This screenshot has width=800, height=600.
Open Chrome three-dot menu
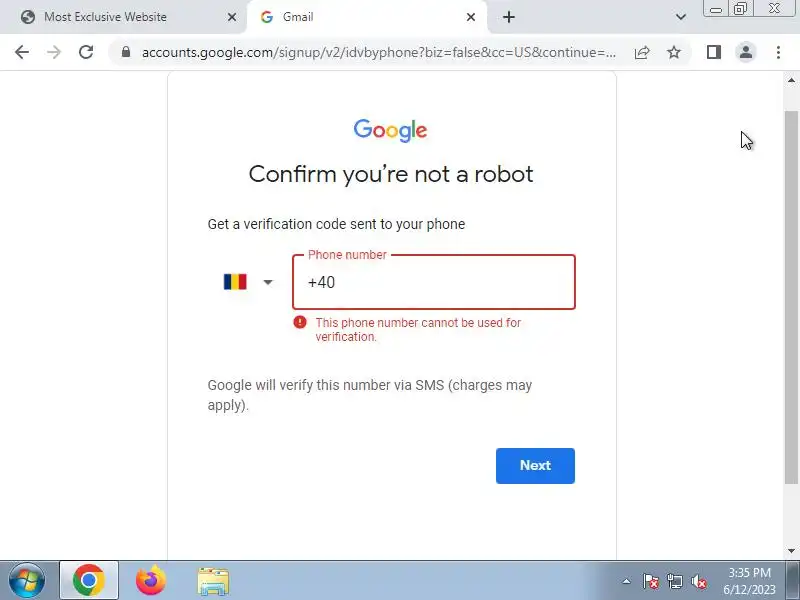[778, 52]
